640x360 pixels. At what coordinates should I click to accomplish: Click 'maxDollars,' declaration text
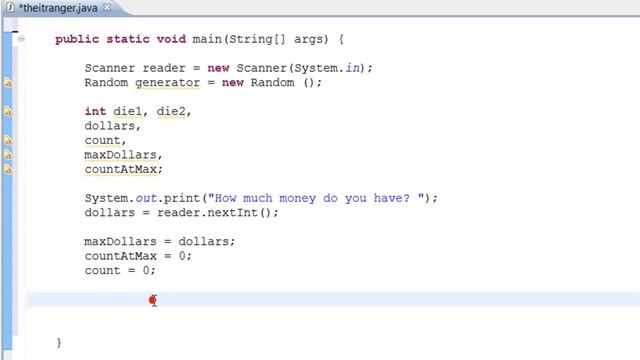pyautogui.click(x=123, y=155)
